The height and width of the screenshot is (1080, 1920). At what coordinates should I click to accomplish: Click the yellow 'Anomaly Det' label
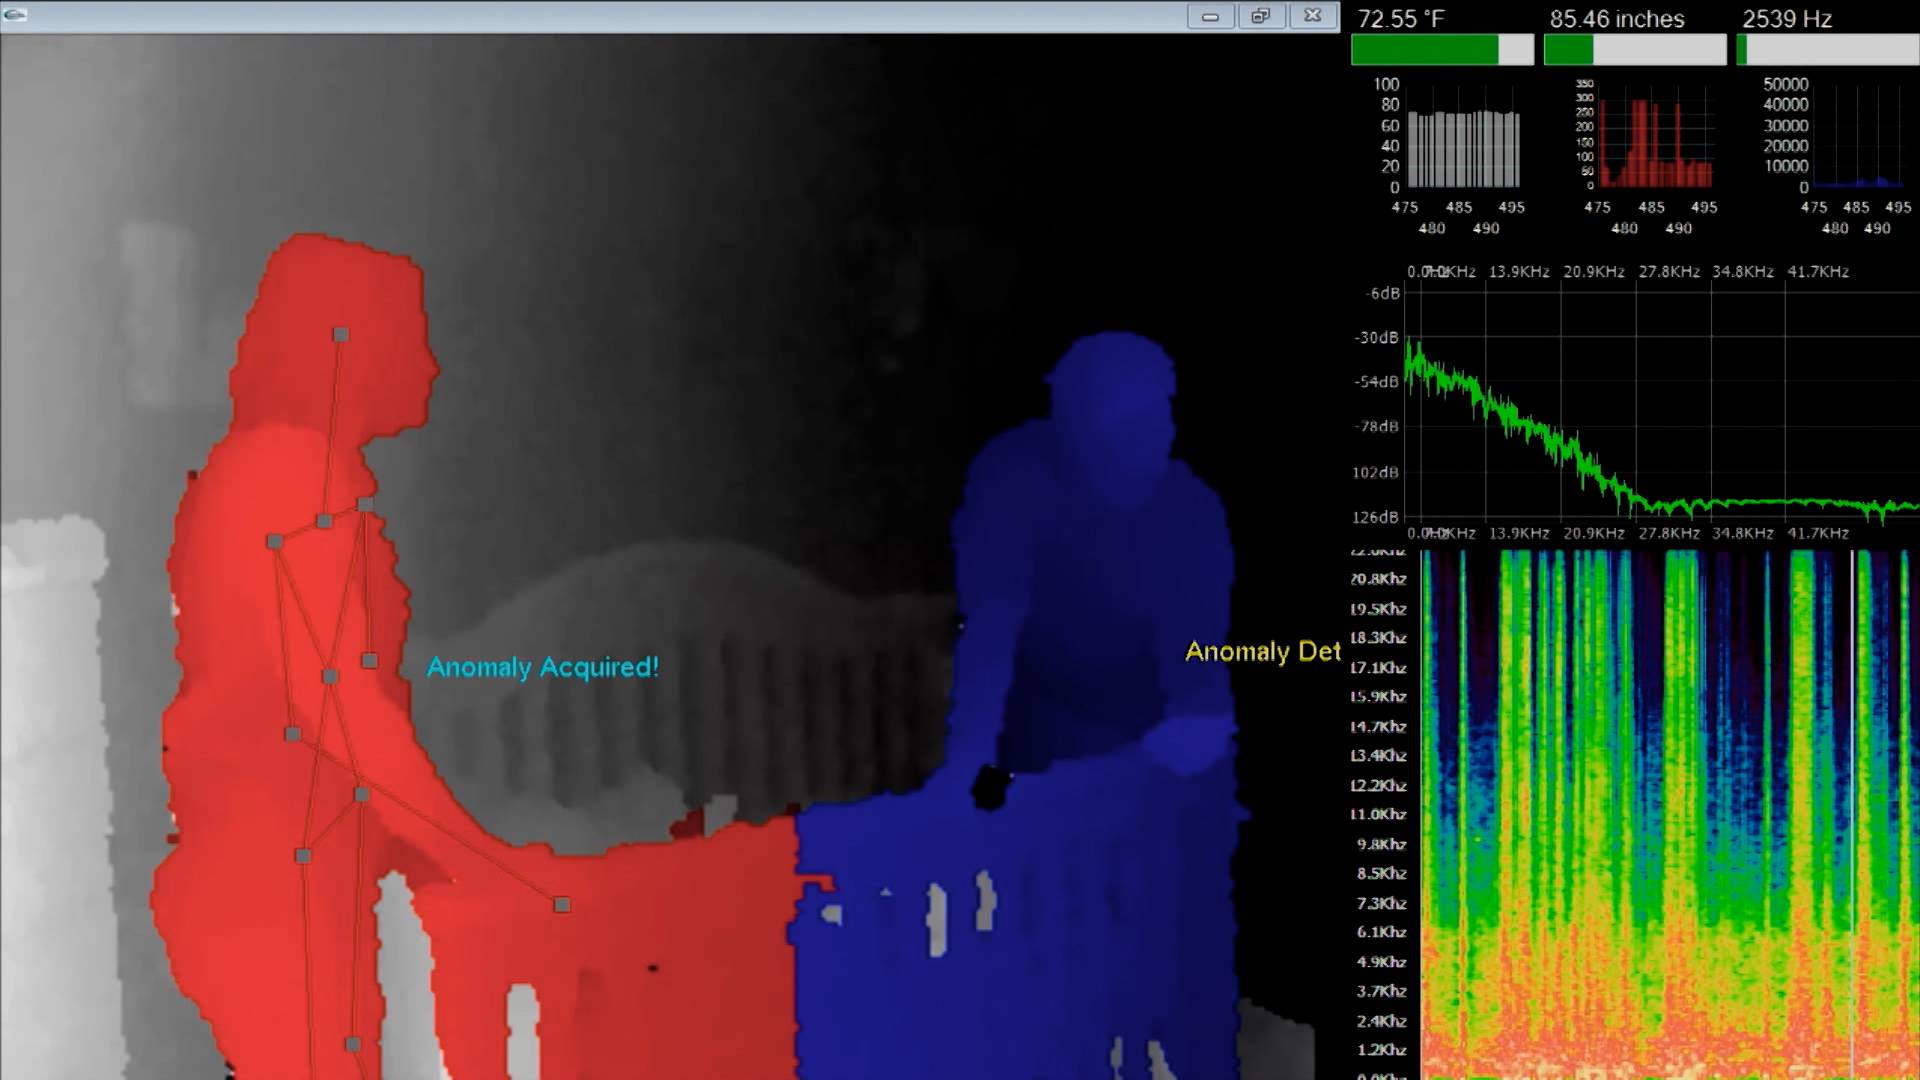(1263, 652)
